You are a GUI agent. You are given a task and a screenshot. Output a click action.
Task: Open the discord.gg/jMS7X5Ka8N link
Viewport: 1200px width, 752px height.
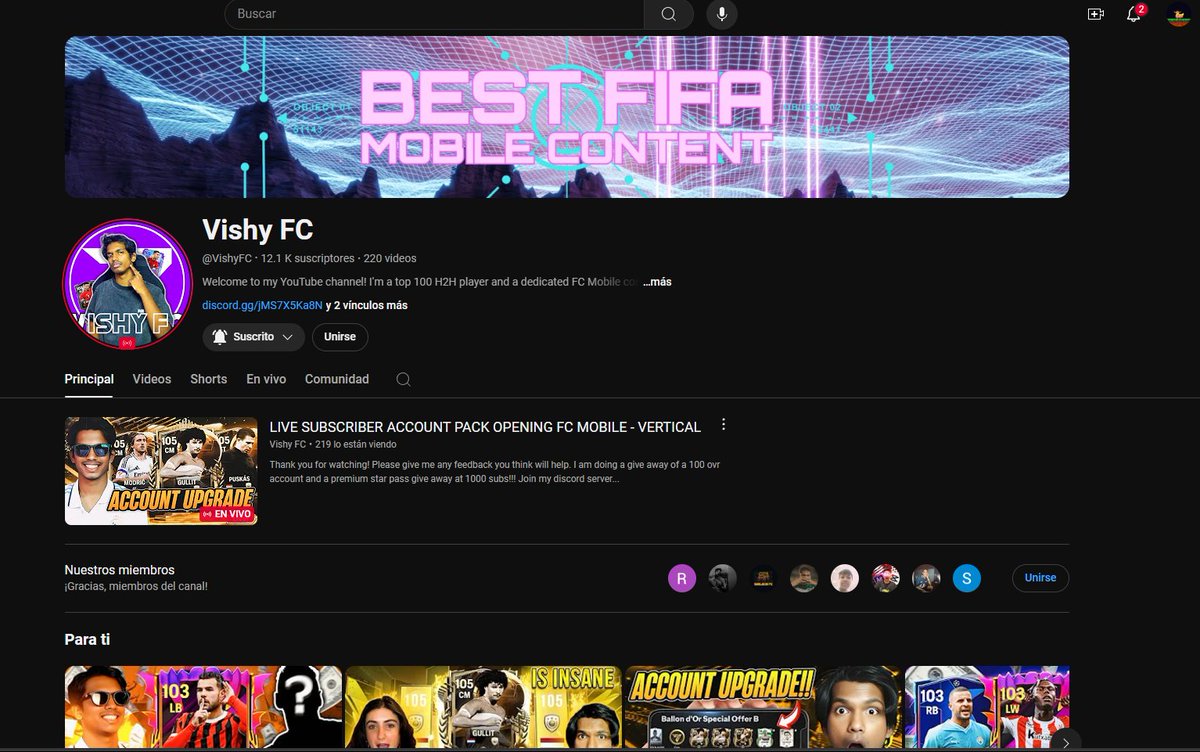[x=262, y=305]
